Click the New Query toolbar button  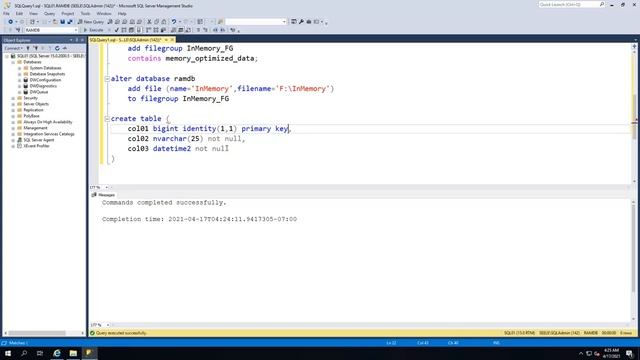click(x=91, y=22)
